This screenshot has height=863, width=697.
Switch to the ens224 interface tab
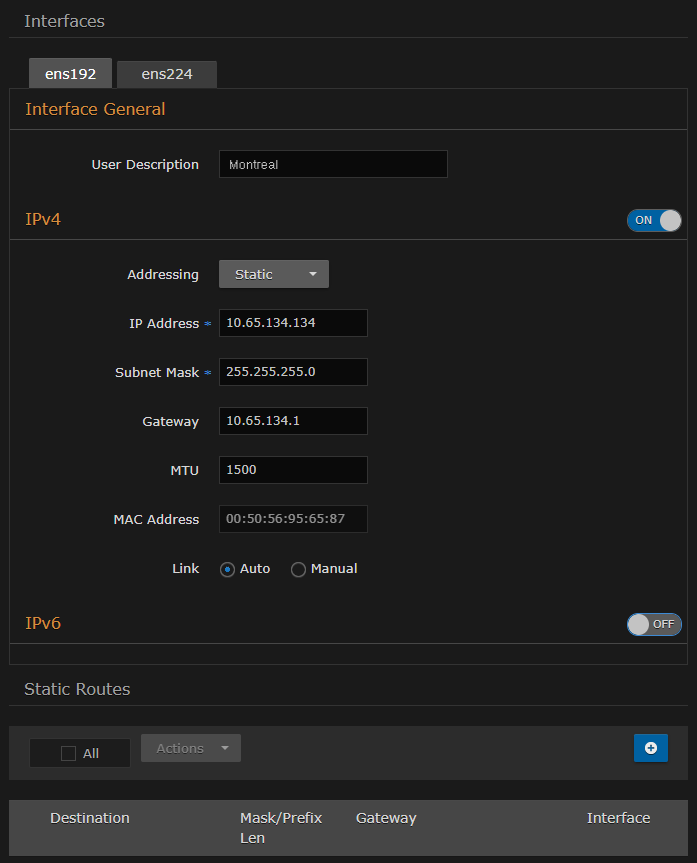167,74
